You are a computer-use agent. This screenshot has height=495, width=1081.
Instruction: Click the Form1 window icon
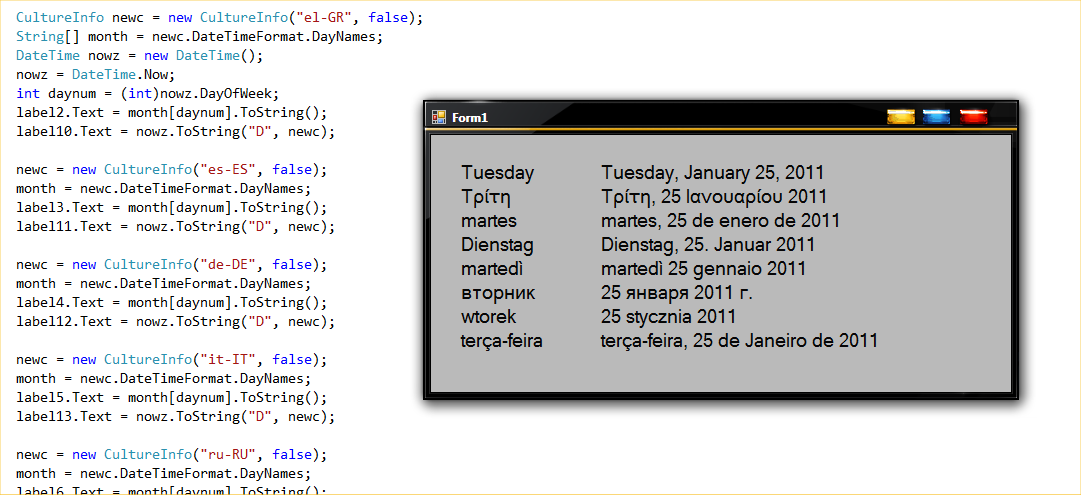pyautogui.click(x=438, y=117)
